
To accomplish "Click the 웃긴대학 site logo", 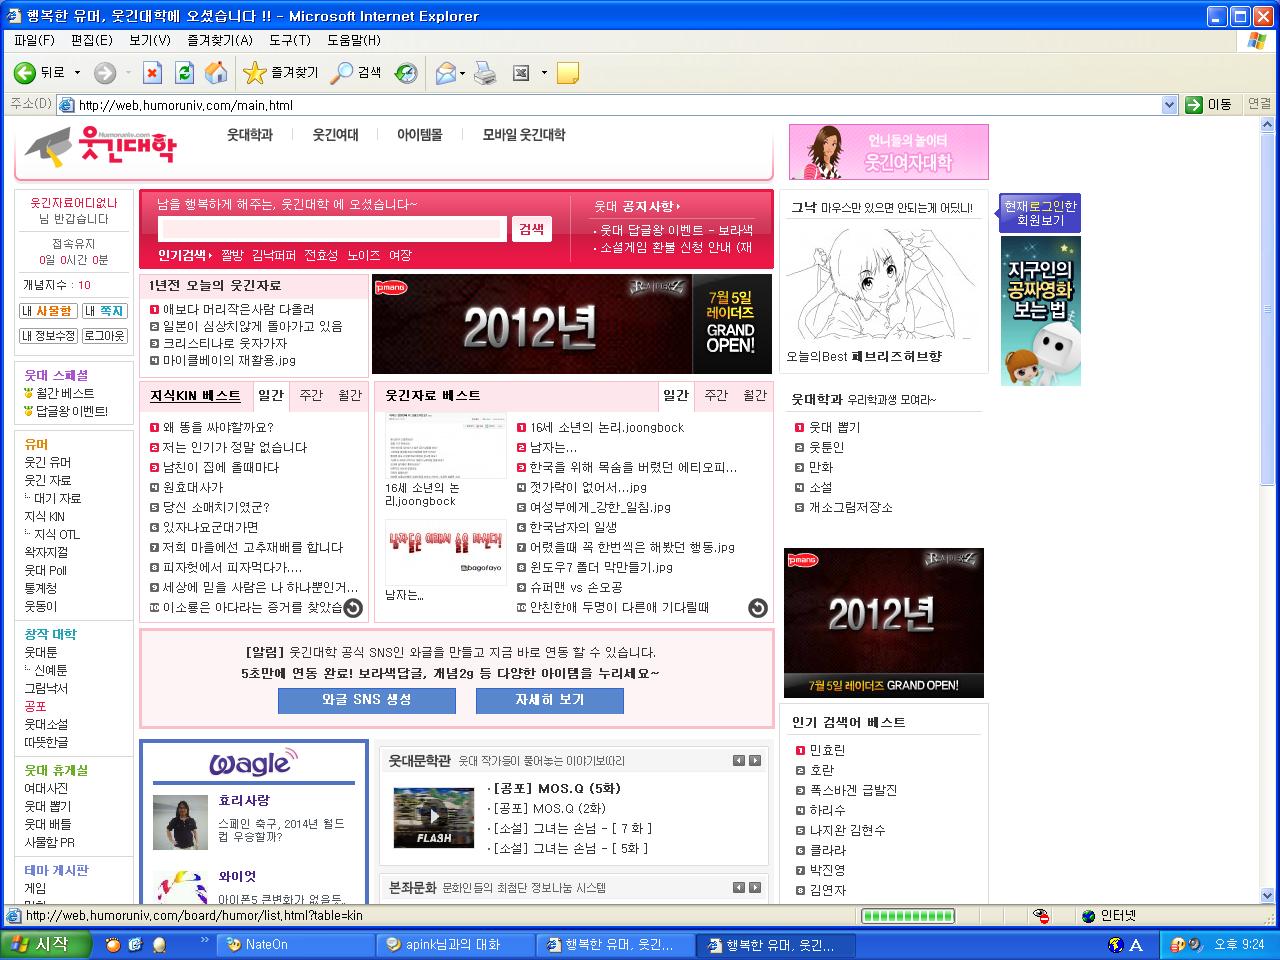I will click(x=100, y=147).
